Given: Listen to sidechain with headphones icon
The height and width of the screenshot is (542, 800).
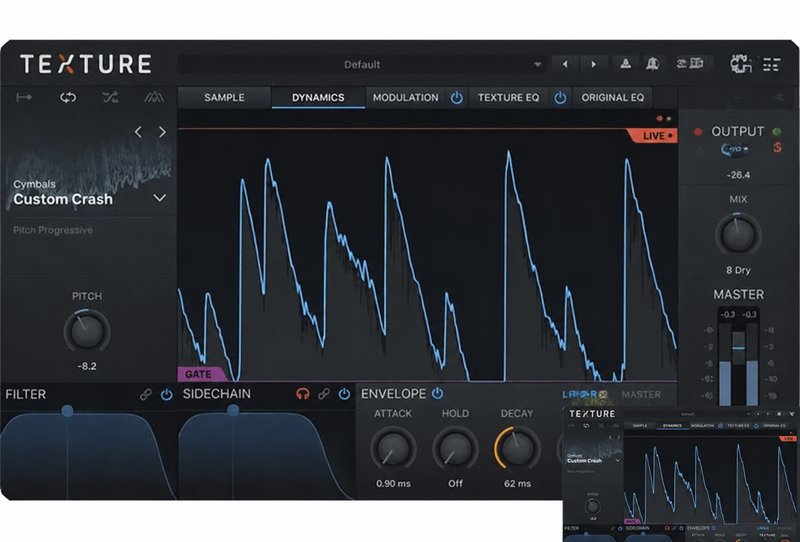Looking at the screenshot, I should 303,394.
